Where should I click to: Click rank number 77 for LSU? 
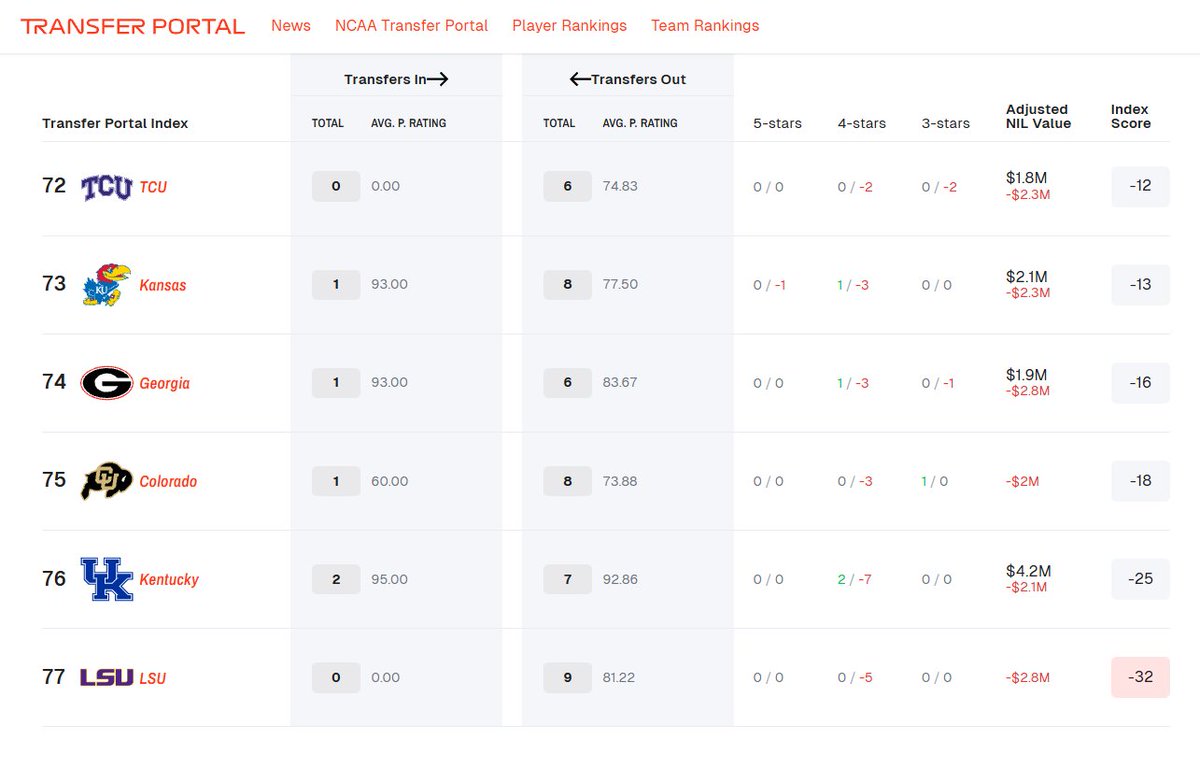coord(54,677)
